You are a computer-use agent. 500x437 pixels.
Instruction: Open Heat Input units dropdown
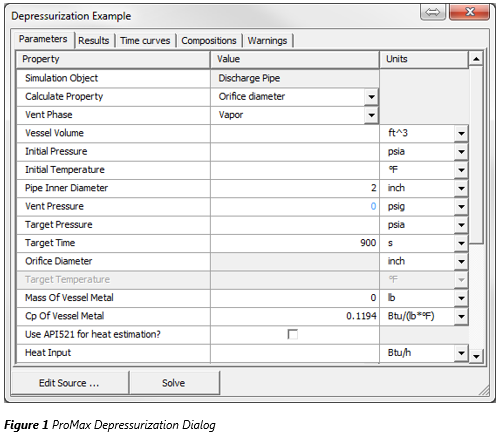461,353
